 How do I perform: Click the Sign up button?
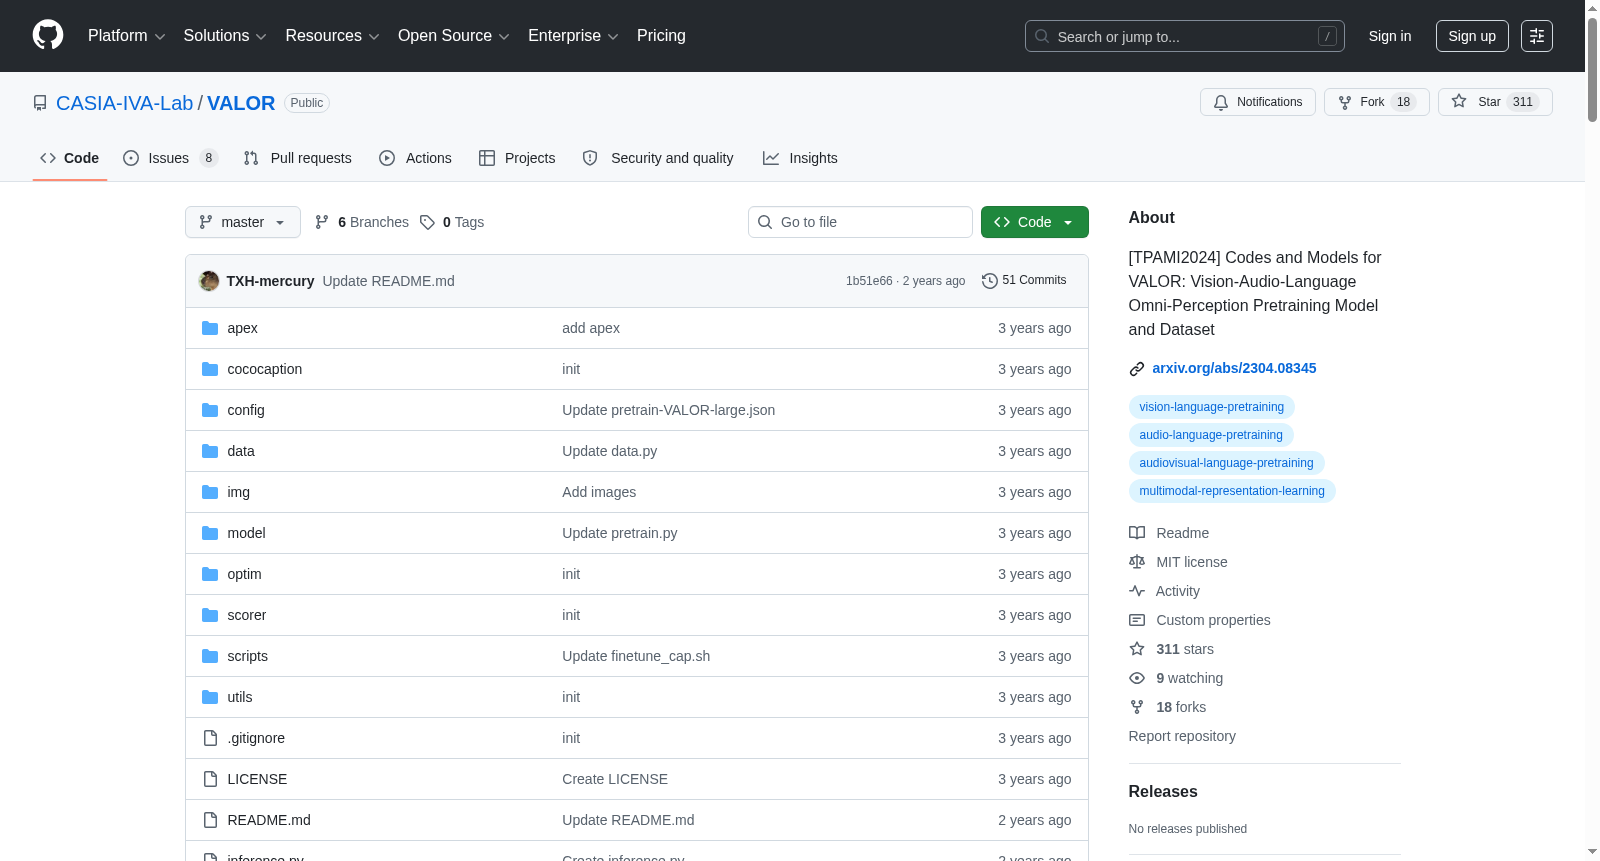[1472, 36]
